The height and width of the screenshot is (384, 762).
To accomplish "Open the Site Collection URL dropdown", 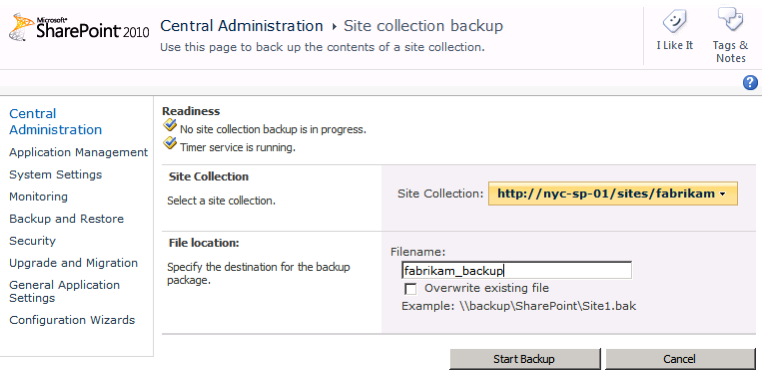I will point(613,193).
